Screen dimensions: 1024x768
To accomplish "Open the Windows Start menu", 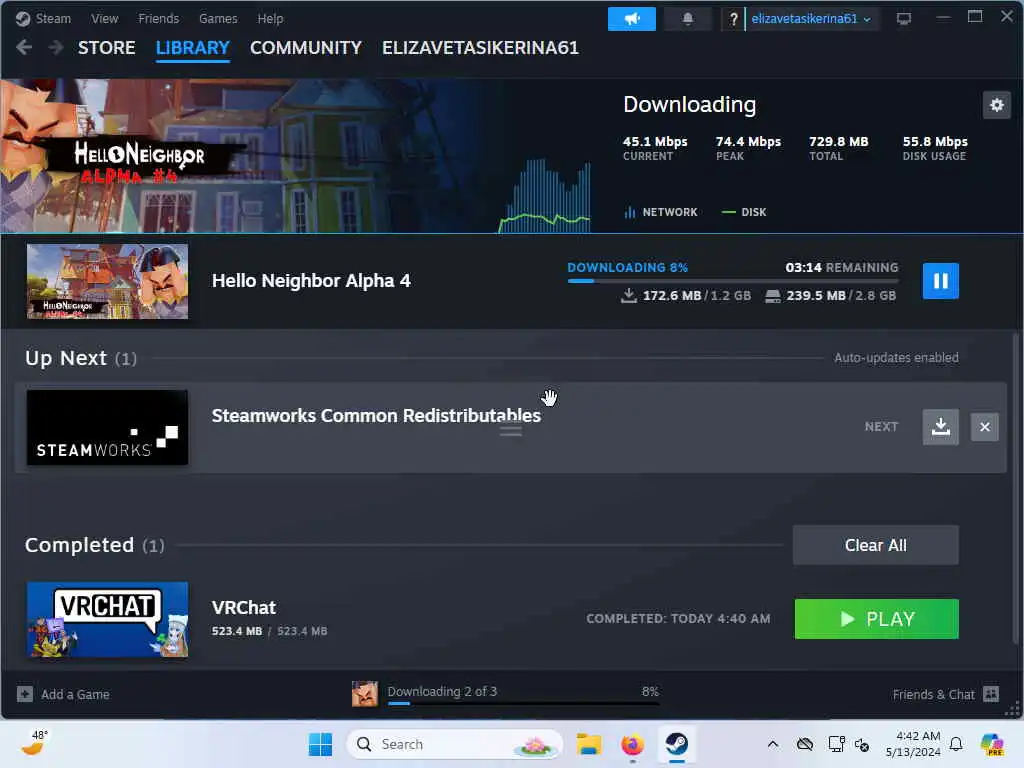I will (x=320, y=744).
